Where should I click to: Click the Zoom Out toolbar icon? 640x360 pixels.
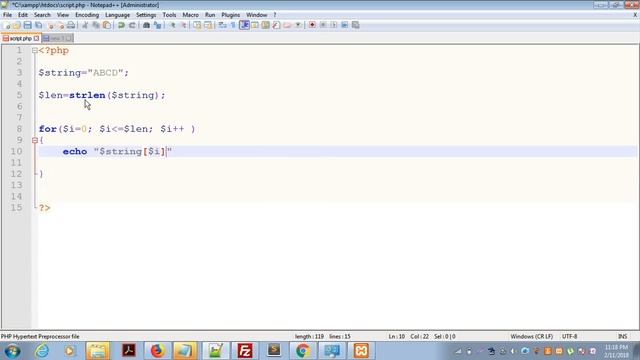pyautogui.click(x=184, y=25)
